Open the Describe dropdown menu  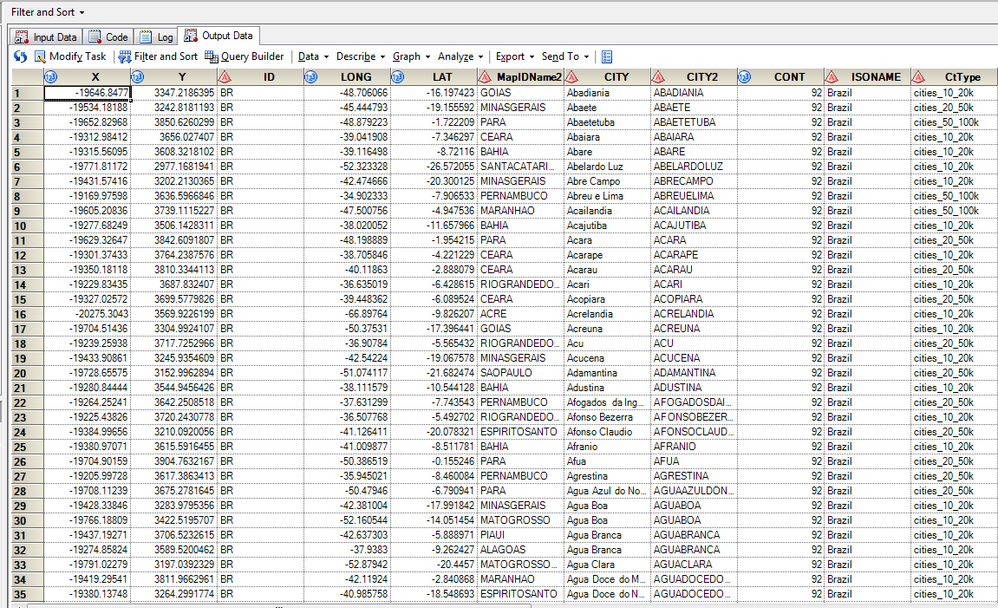[360, 57]
